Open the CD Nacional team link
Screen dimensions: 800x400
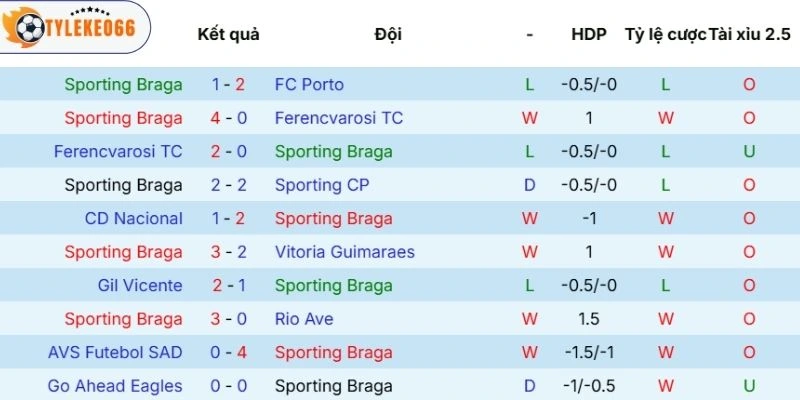click(x=134, y=218)
